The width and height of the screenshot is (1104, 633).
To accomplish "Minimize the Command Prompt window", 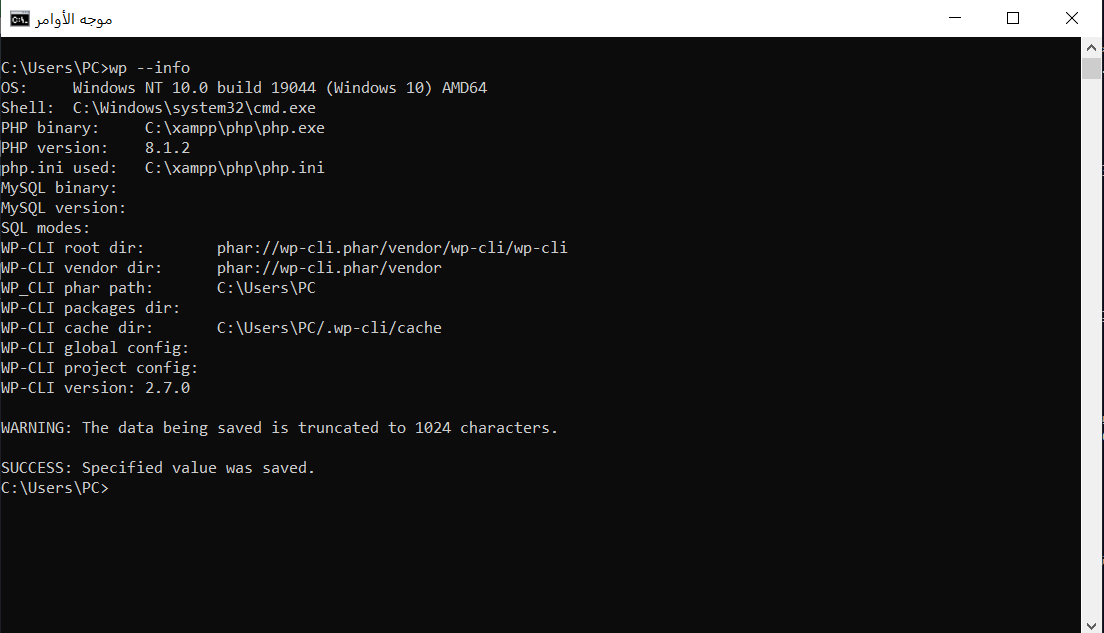I will click(x=955, y=18).
